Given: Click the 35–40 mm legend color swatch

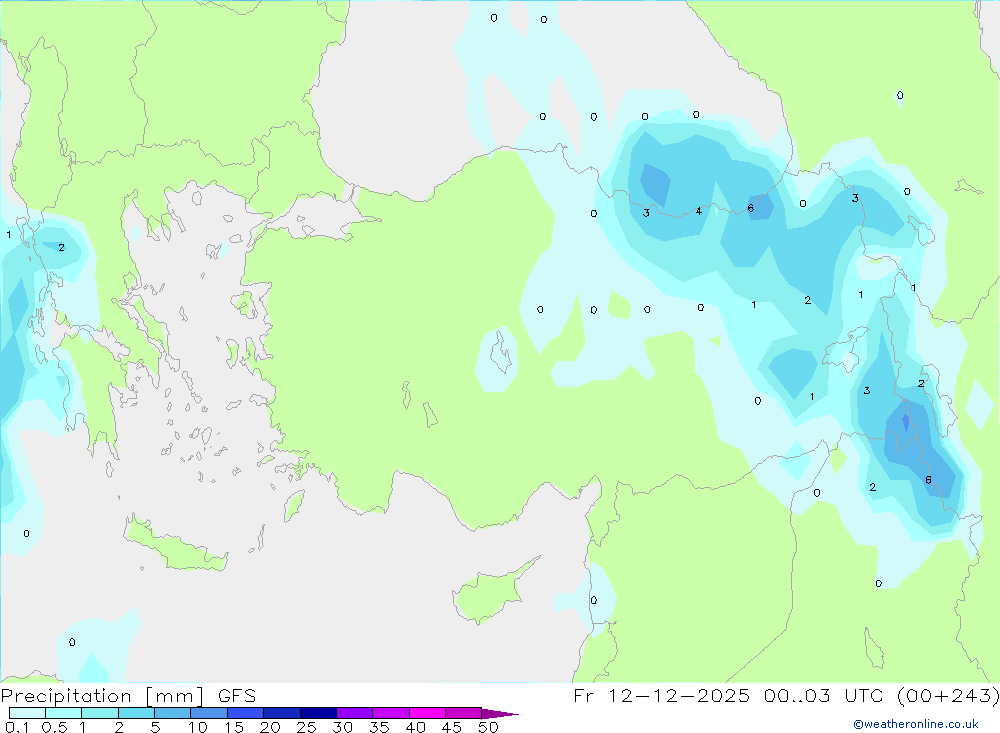Looking at the screenshot, I should point(390,713).
